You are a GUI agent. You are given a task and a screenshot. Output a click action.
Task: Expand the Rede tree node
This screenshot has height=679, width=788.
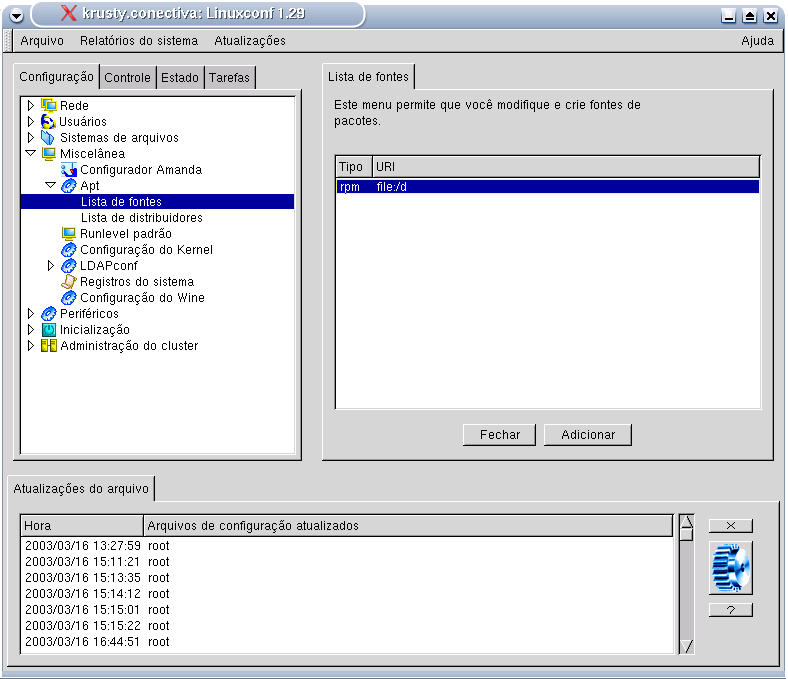pyautogui.click(x=31, y=105)
